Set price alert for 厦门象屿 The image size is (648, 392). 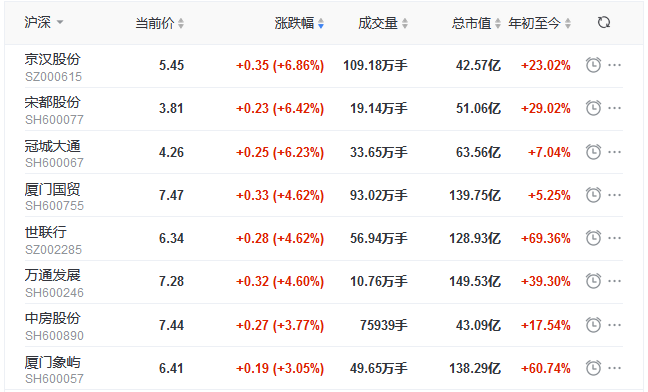pyautogui.click(x=593, y=368)
